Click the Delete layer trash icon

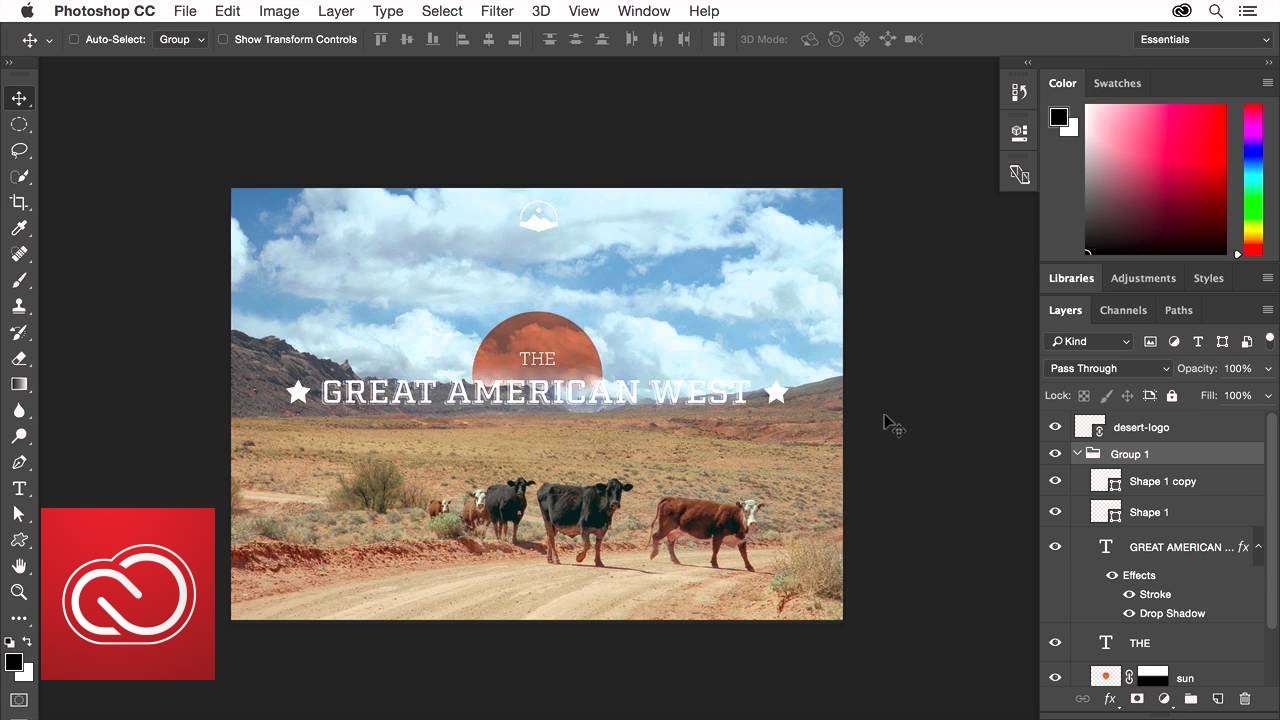point(1245,699)
